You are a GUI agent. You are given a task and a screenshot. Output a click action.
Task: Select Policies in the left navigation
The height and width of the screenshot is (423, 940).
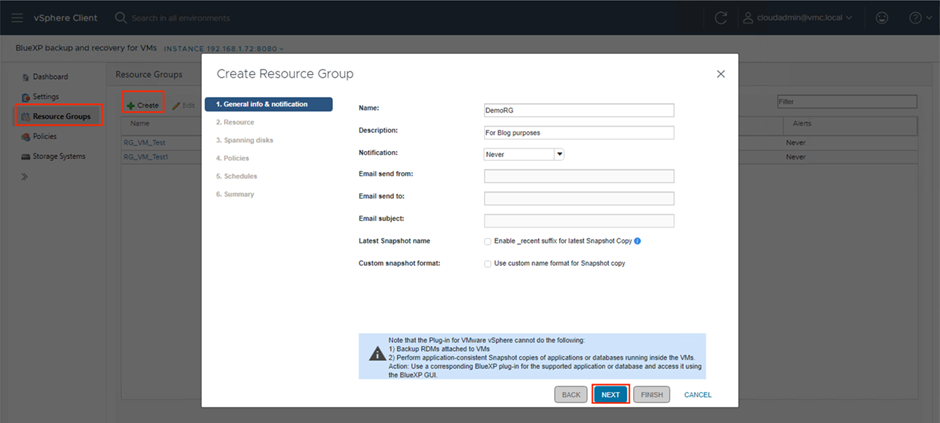point(46,136)
